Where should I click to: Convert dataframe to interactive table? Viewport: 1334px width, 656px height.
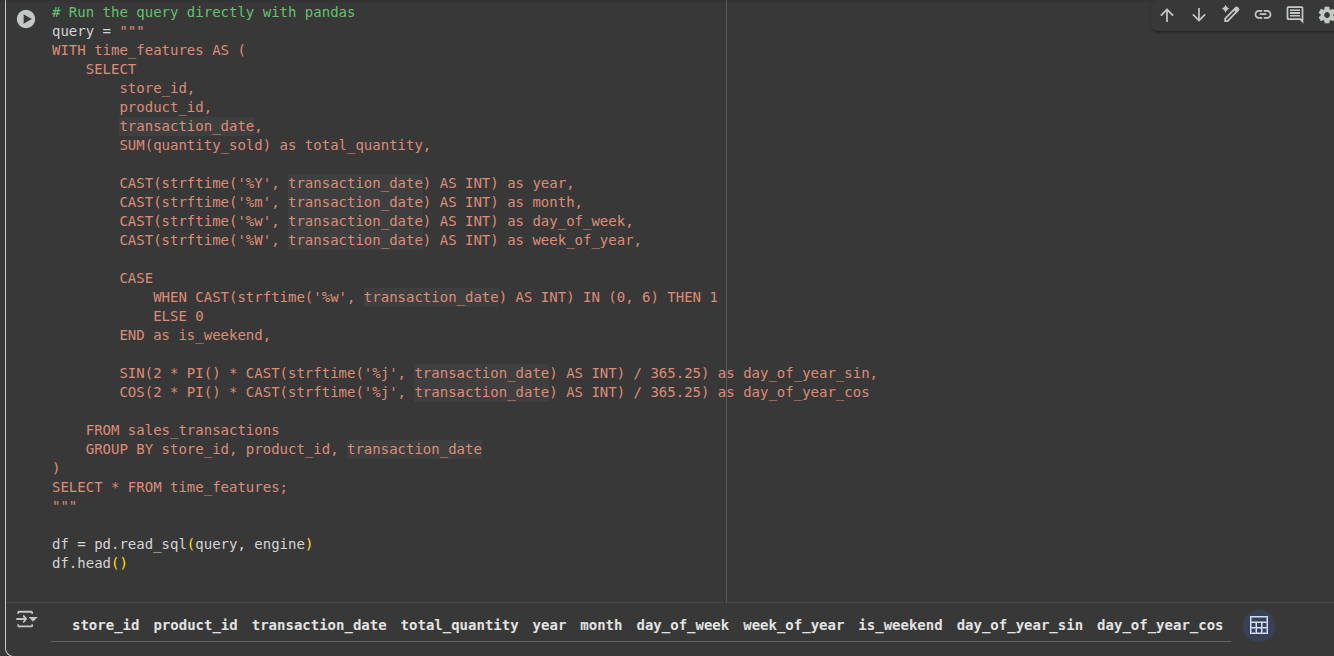(1259, 625)
